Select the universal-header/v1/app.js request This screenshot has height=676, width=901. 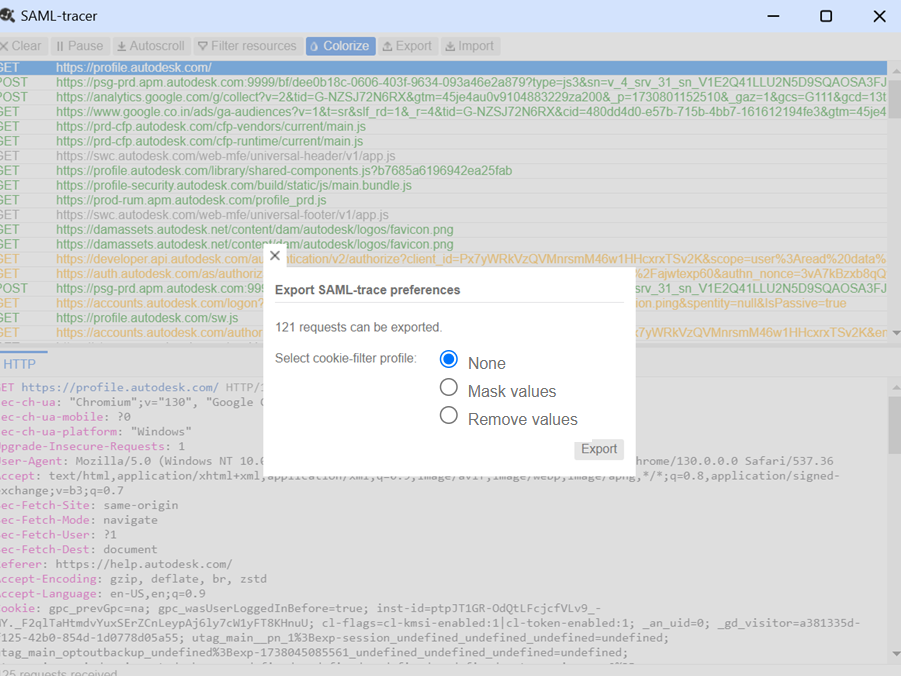point(443,156)
